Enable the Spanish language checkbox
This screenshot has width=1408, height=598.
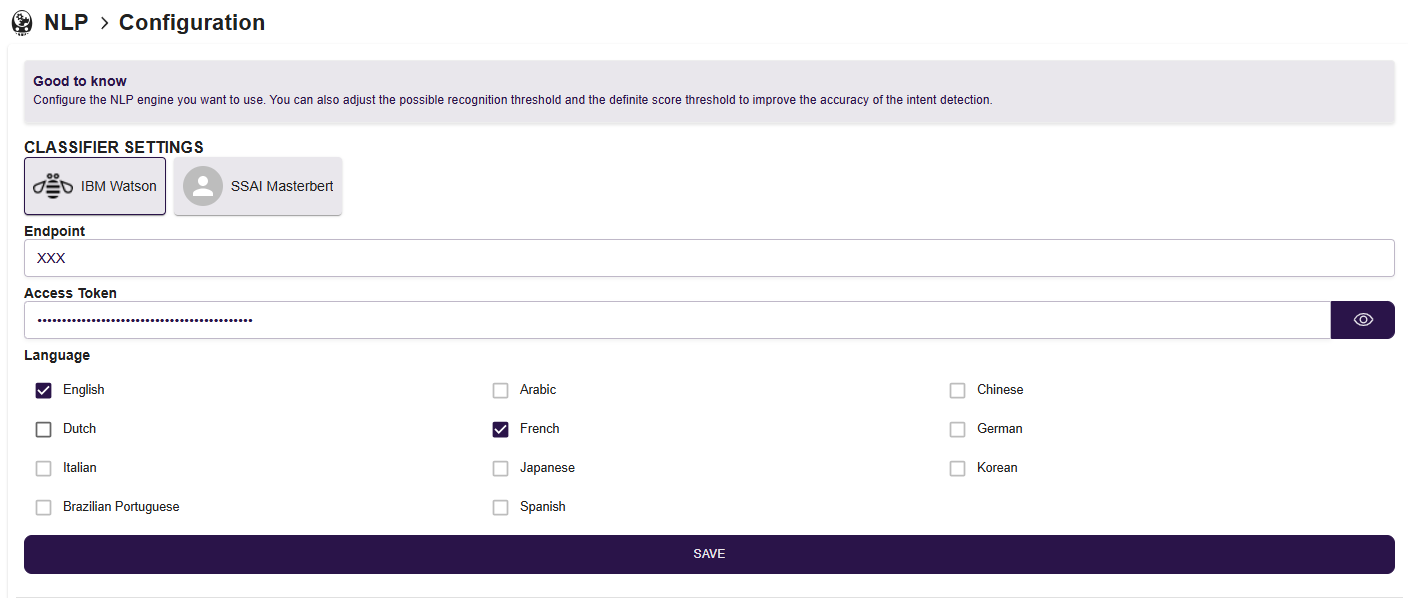(x=500, y=507)
